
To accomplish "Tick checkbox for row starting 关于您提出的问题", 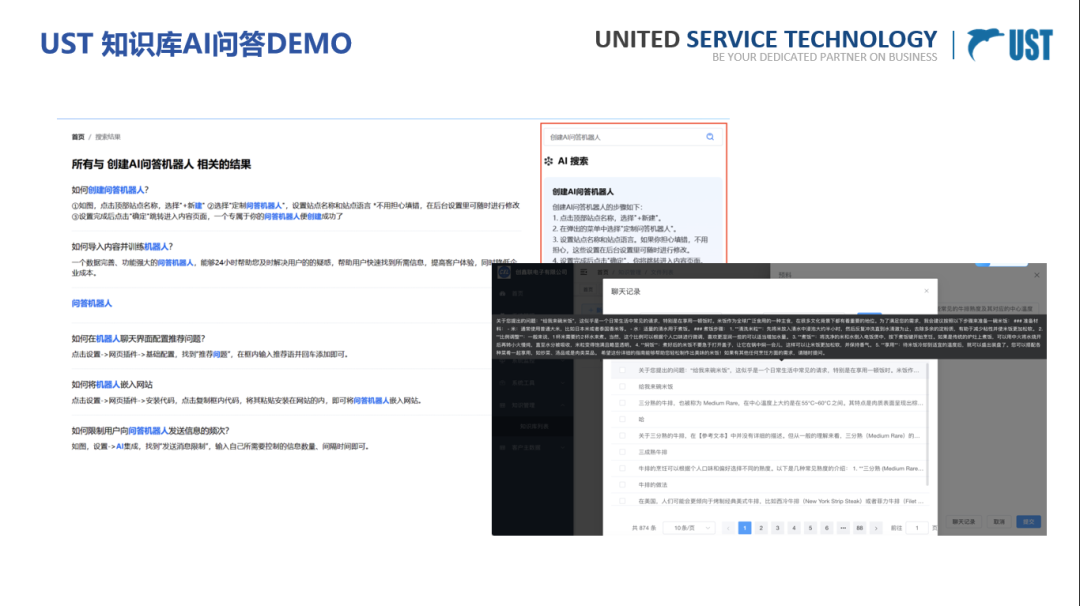I will (x=623, y=370).
